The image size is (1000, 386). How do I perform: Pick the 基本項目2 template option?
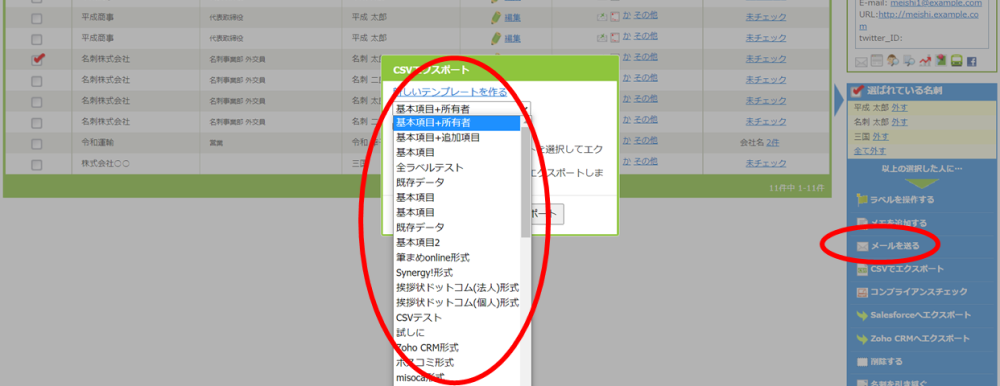point(418,242)
